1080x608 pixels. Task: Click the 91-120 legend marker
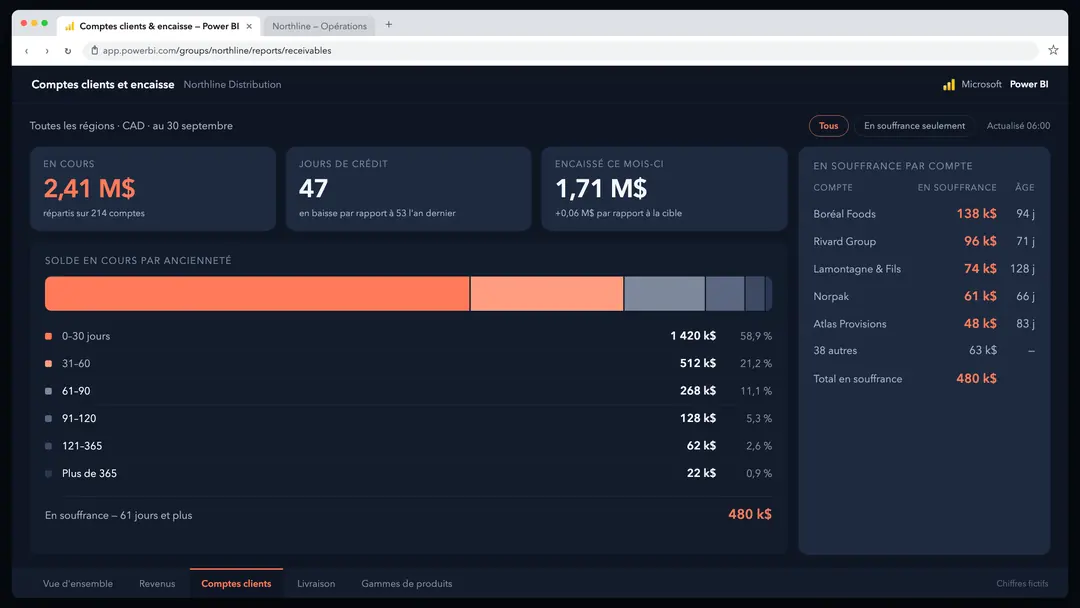coord(48,419)
